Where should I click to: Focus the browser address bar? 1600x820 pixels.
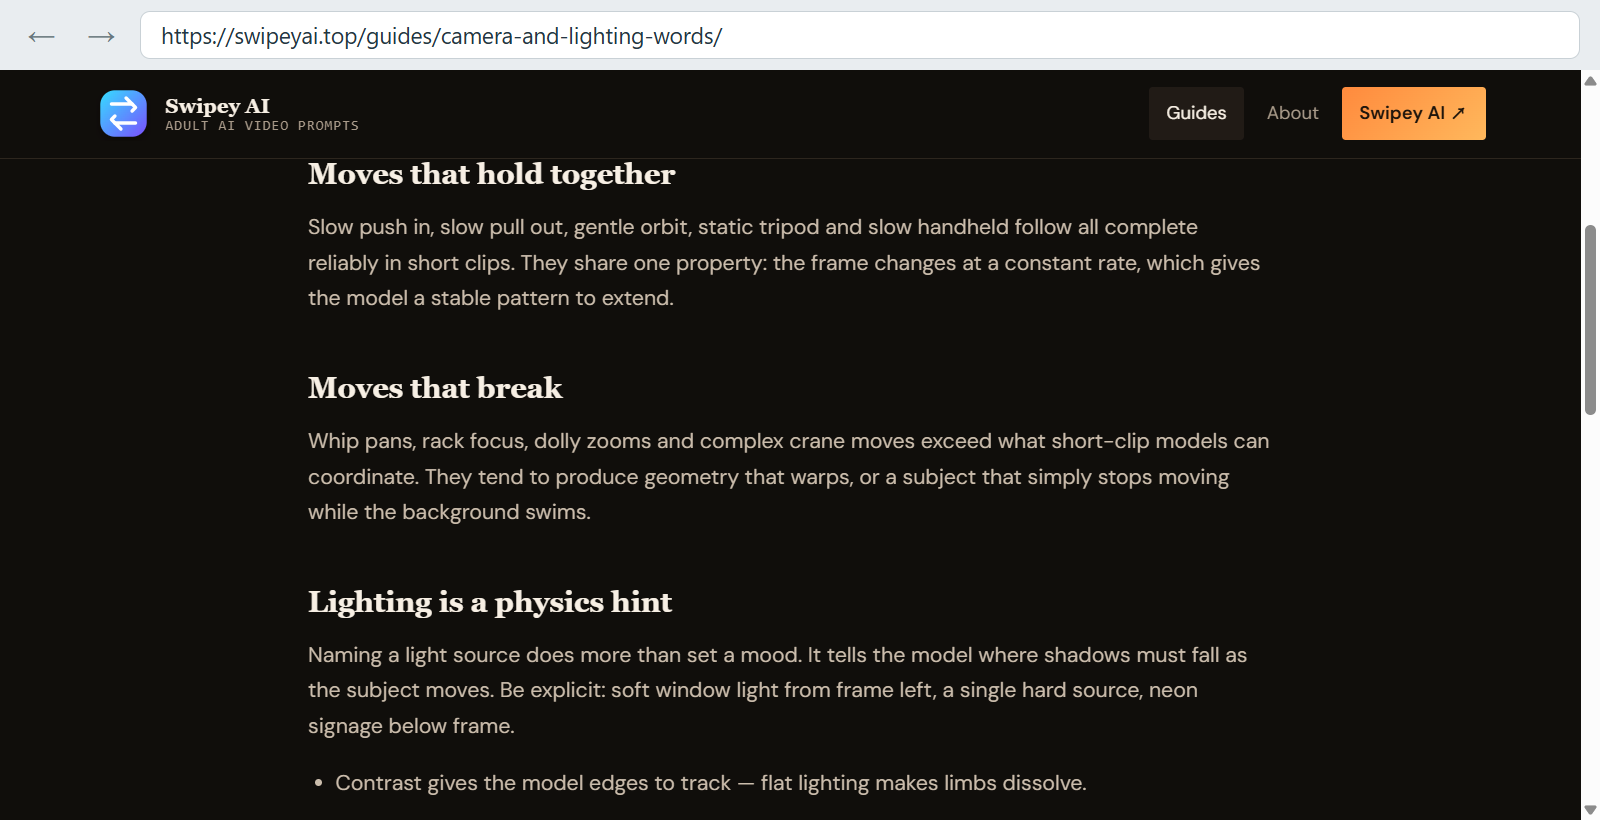point(859,36)
